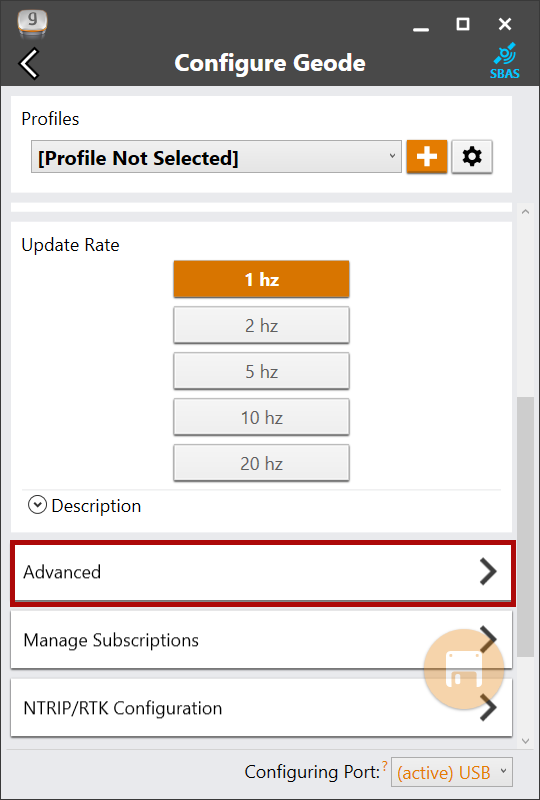Click the scroll up arrow on scrollbar
The height and width of the screenshot is (800, 540).
click(526, 211)
